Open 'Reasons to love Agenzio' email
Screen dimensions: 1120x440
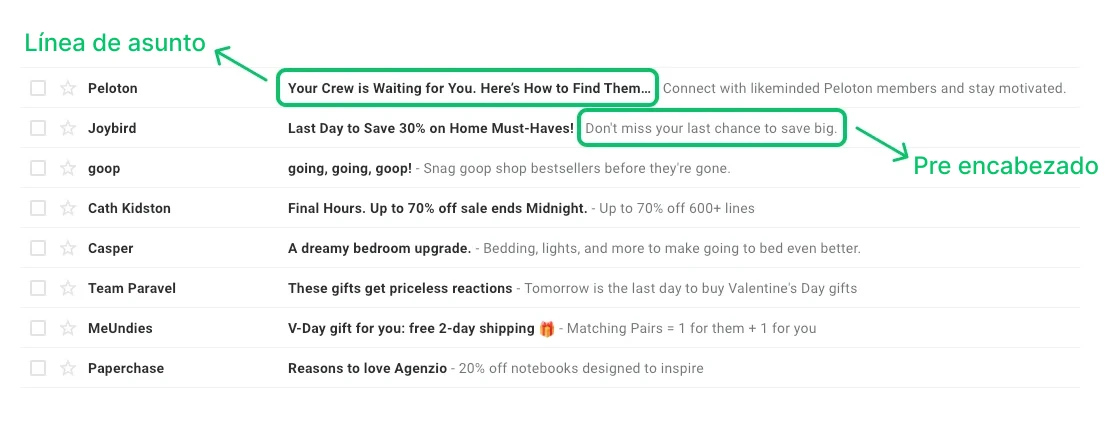[x=367, y=368]
